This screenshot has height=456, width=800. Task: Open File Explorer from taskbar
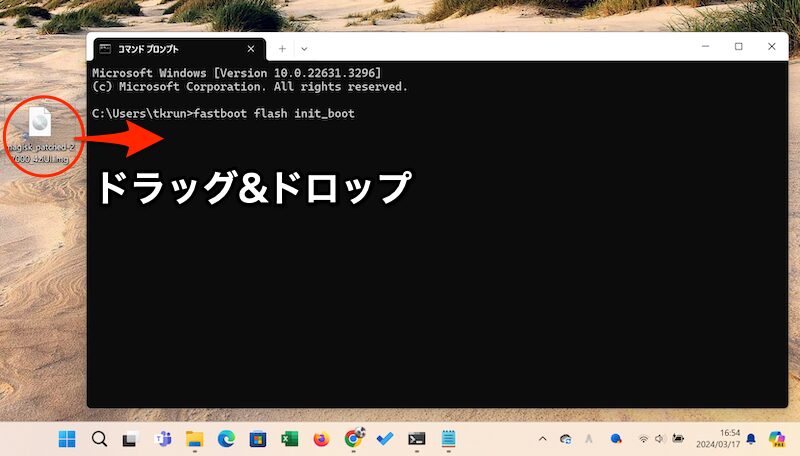pos(194,439)
